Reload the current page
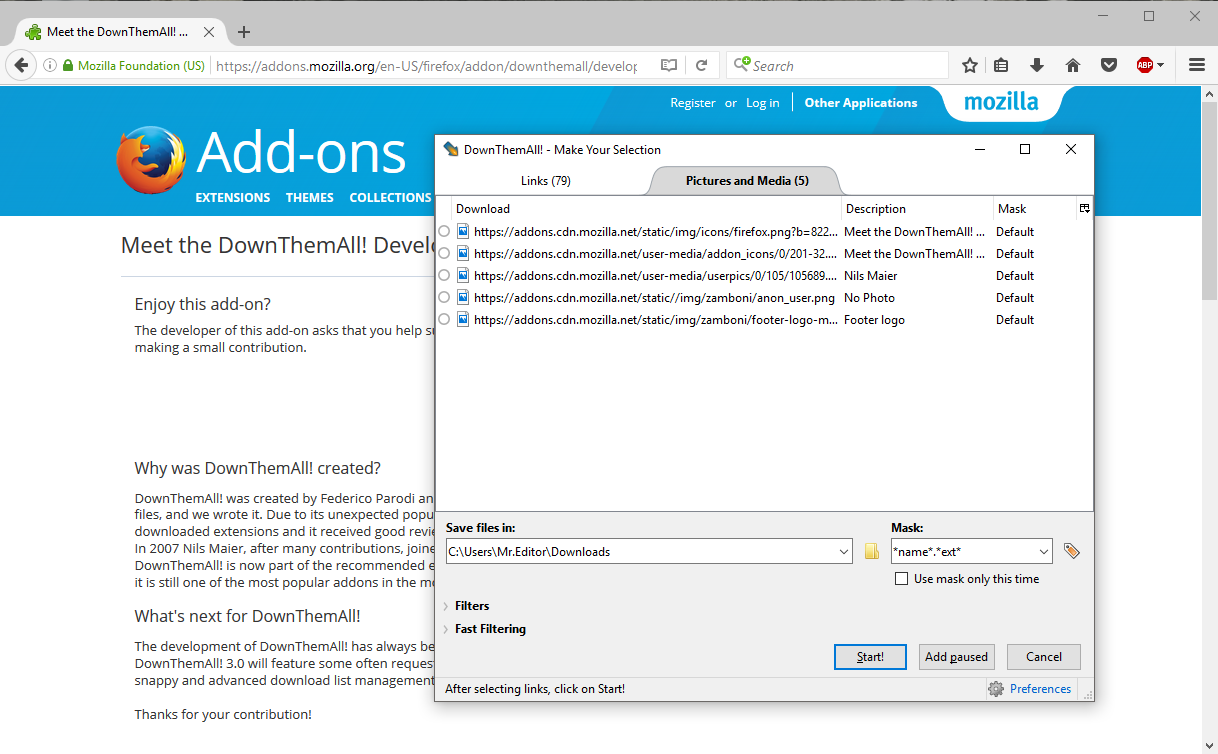Screen dimensions: 1218x754 click(x=702, y=66)
